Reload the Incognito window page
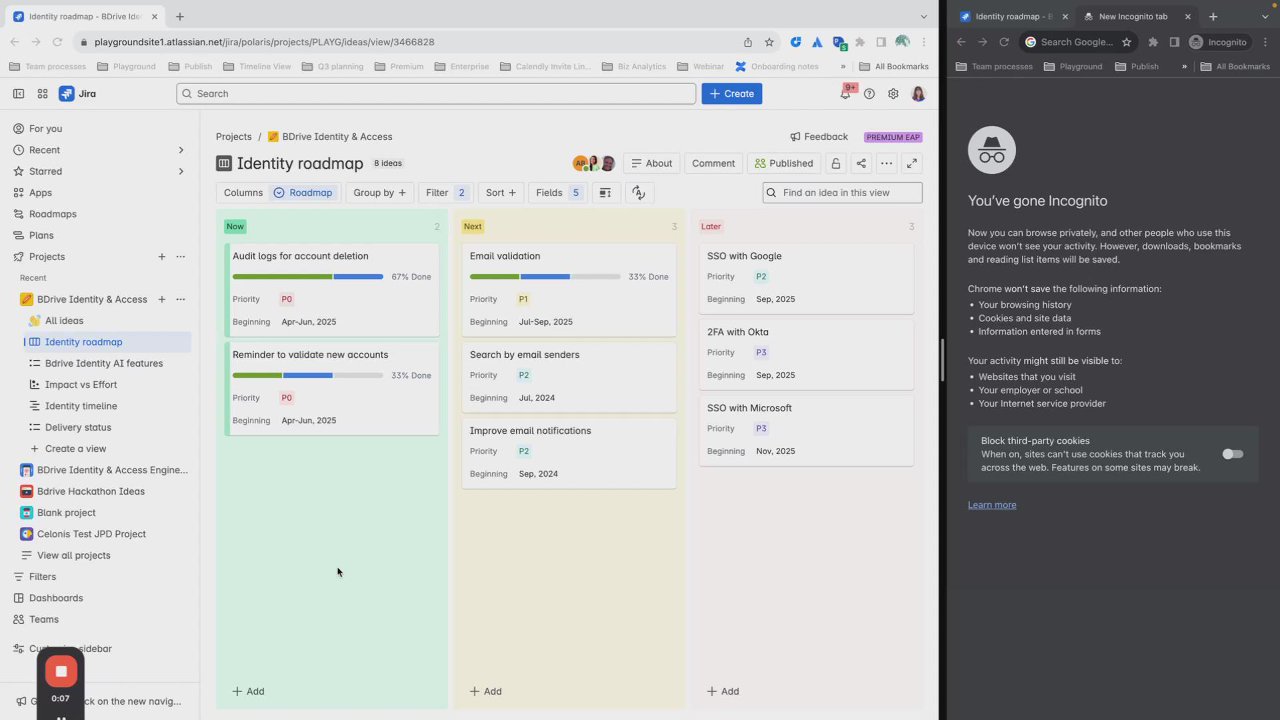Viewport: 1280px width, 720px height. click(1004, 42)
